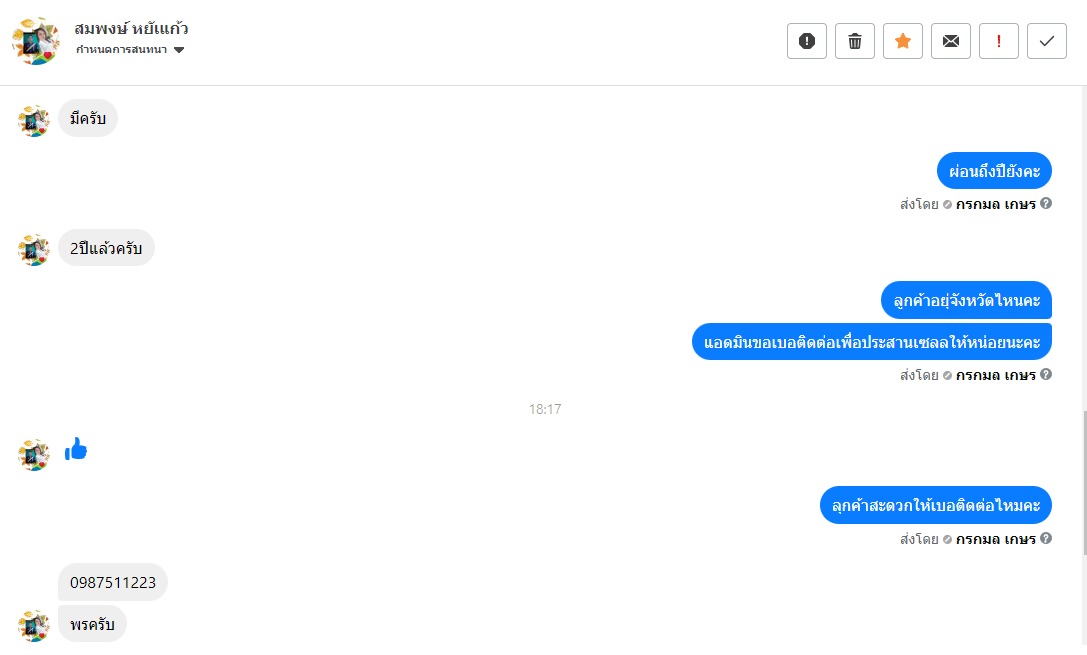
Task: Click the vertical scrollbar thumb
Action: pos(1084,483)
